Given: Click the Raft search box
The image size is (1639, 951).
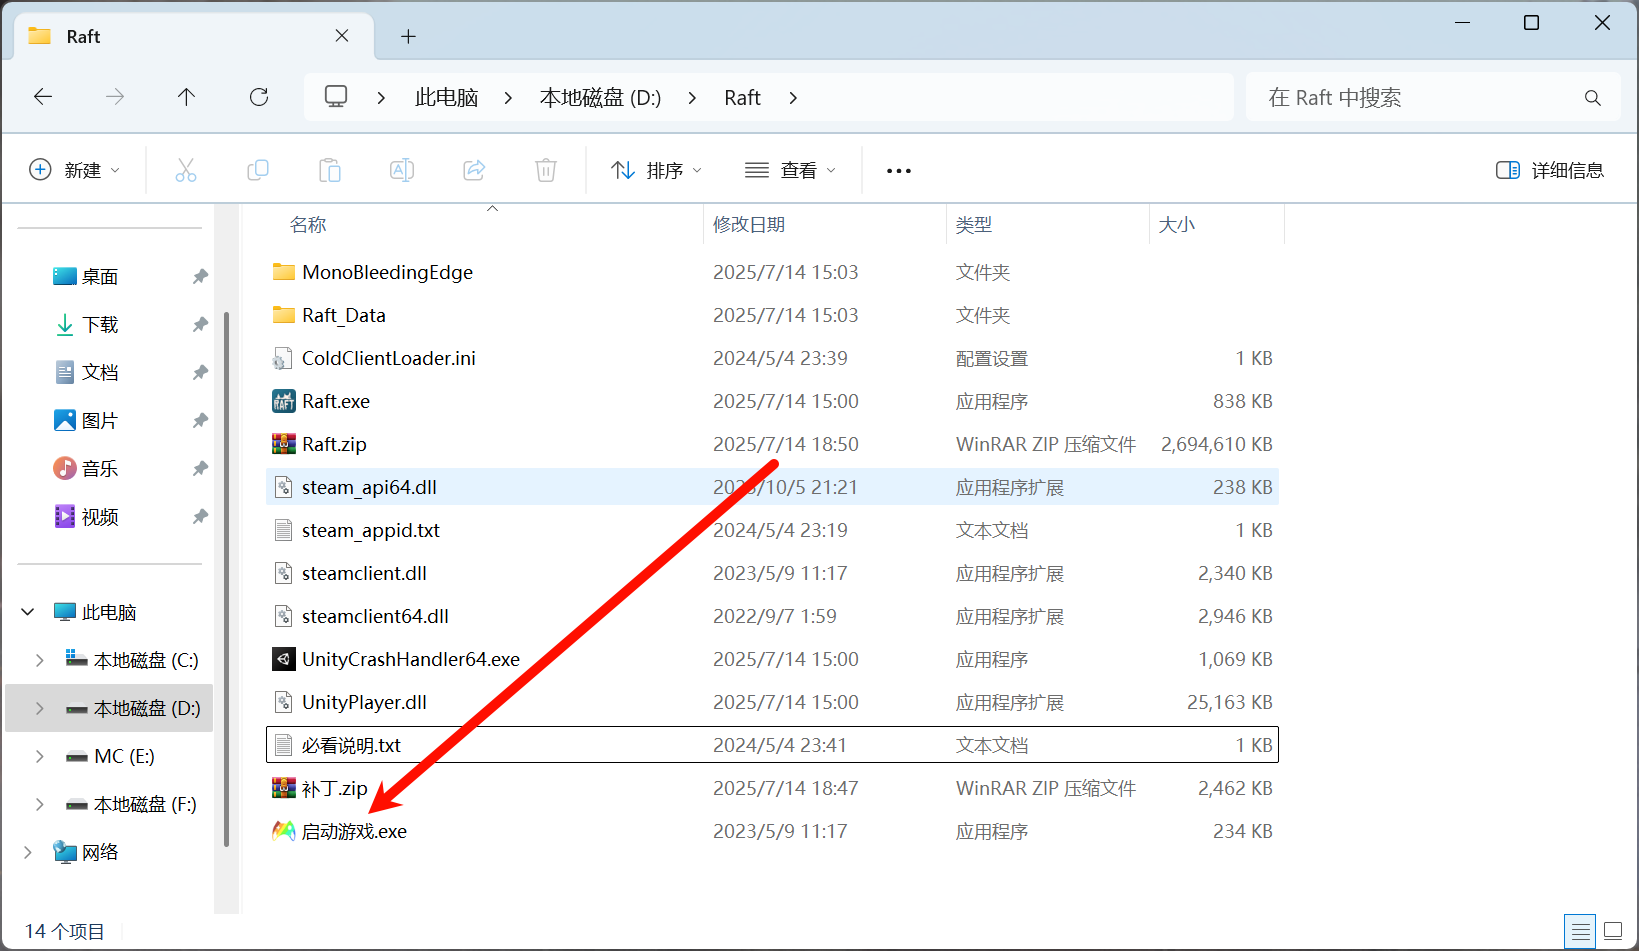Looking at the screenshot, I should (1420, 98).
